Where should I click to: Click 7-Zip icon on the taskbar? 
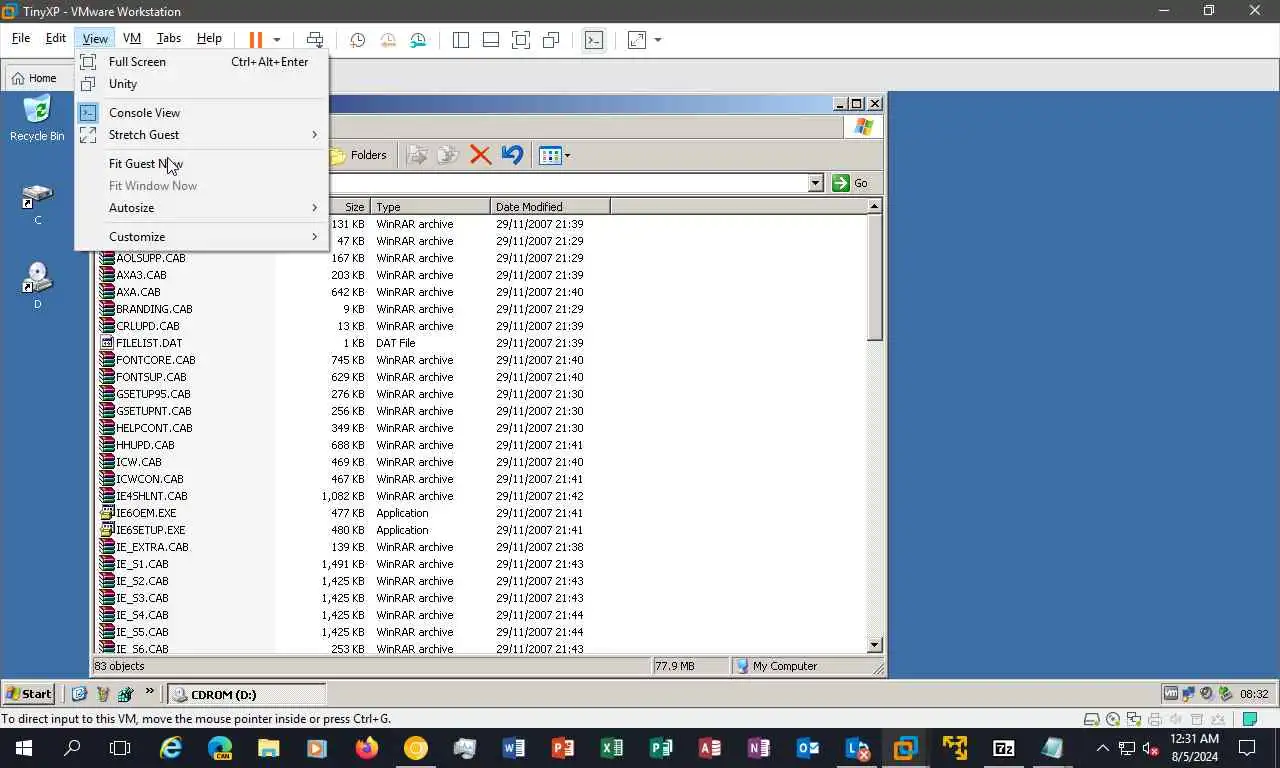coord(1004,747)
